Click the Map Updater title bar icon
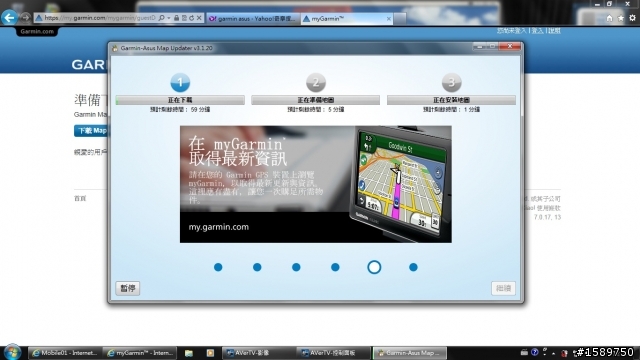 point(115,48)
